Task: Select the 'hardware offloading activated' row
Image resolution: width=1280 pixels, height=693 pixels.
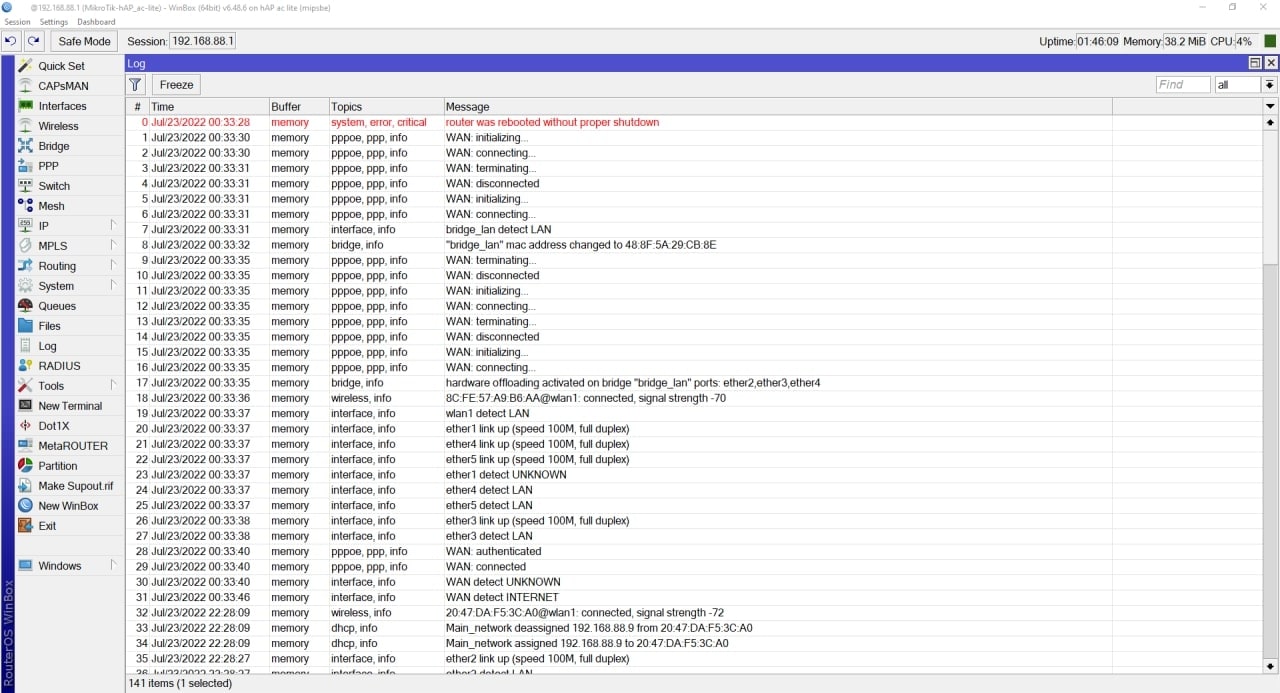Action: (694, 383)
